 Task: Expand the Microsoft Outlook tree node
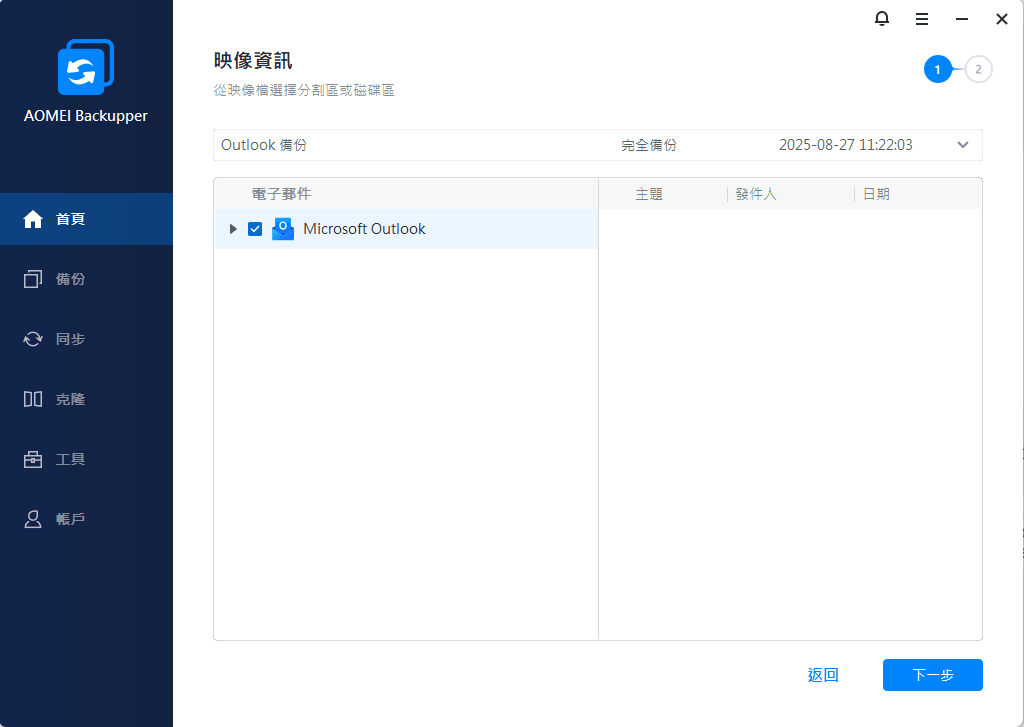pyautogui.click(x=232, y=229)
